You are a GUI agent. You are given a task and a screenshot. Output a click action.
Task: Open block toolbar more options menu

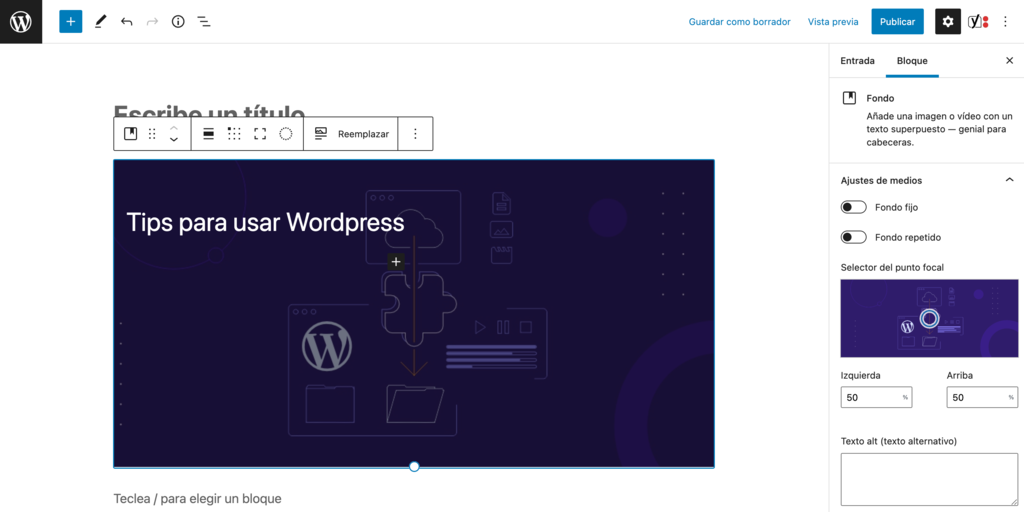click(415, 134)
